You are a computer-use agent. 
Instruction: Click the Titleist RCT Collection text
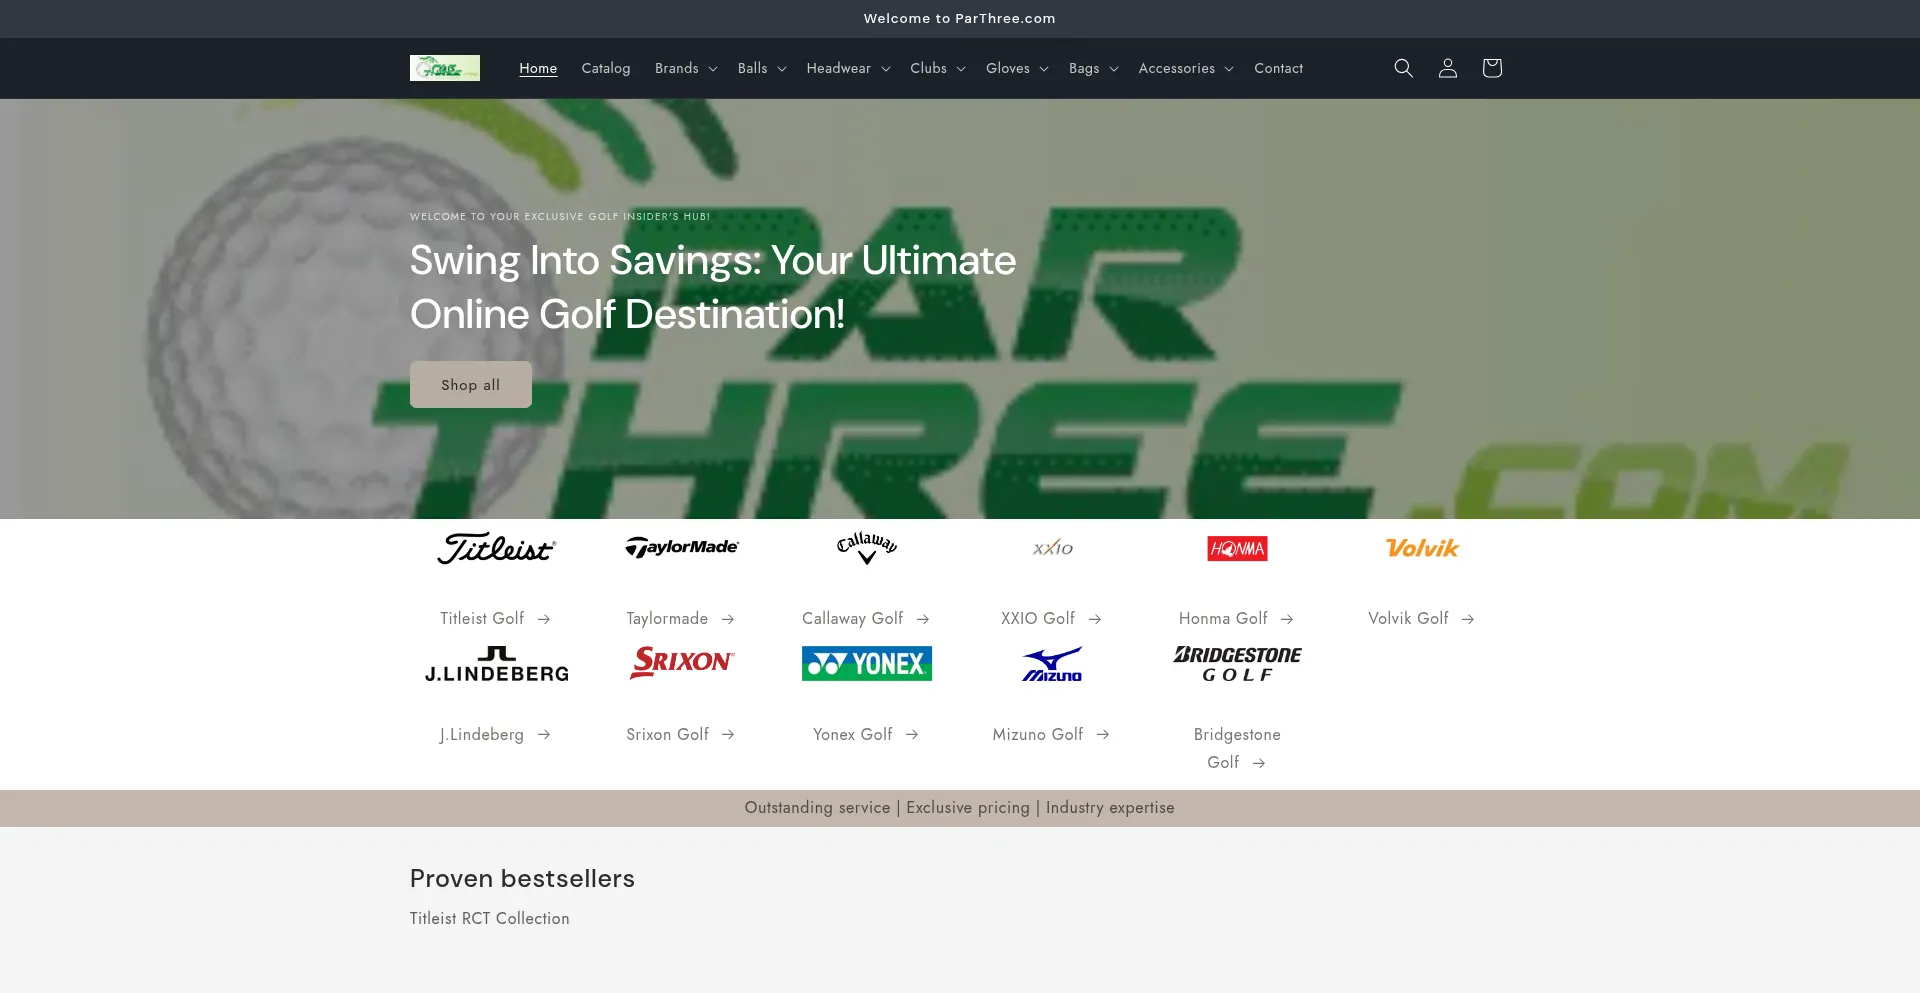tap(489, 919)
